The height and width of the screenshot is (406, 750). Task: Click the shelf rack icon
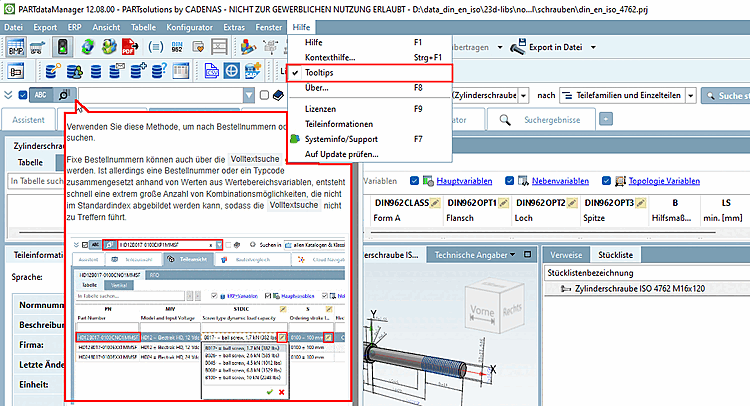220,47
